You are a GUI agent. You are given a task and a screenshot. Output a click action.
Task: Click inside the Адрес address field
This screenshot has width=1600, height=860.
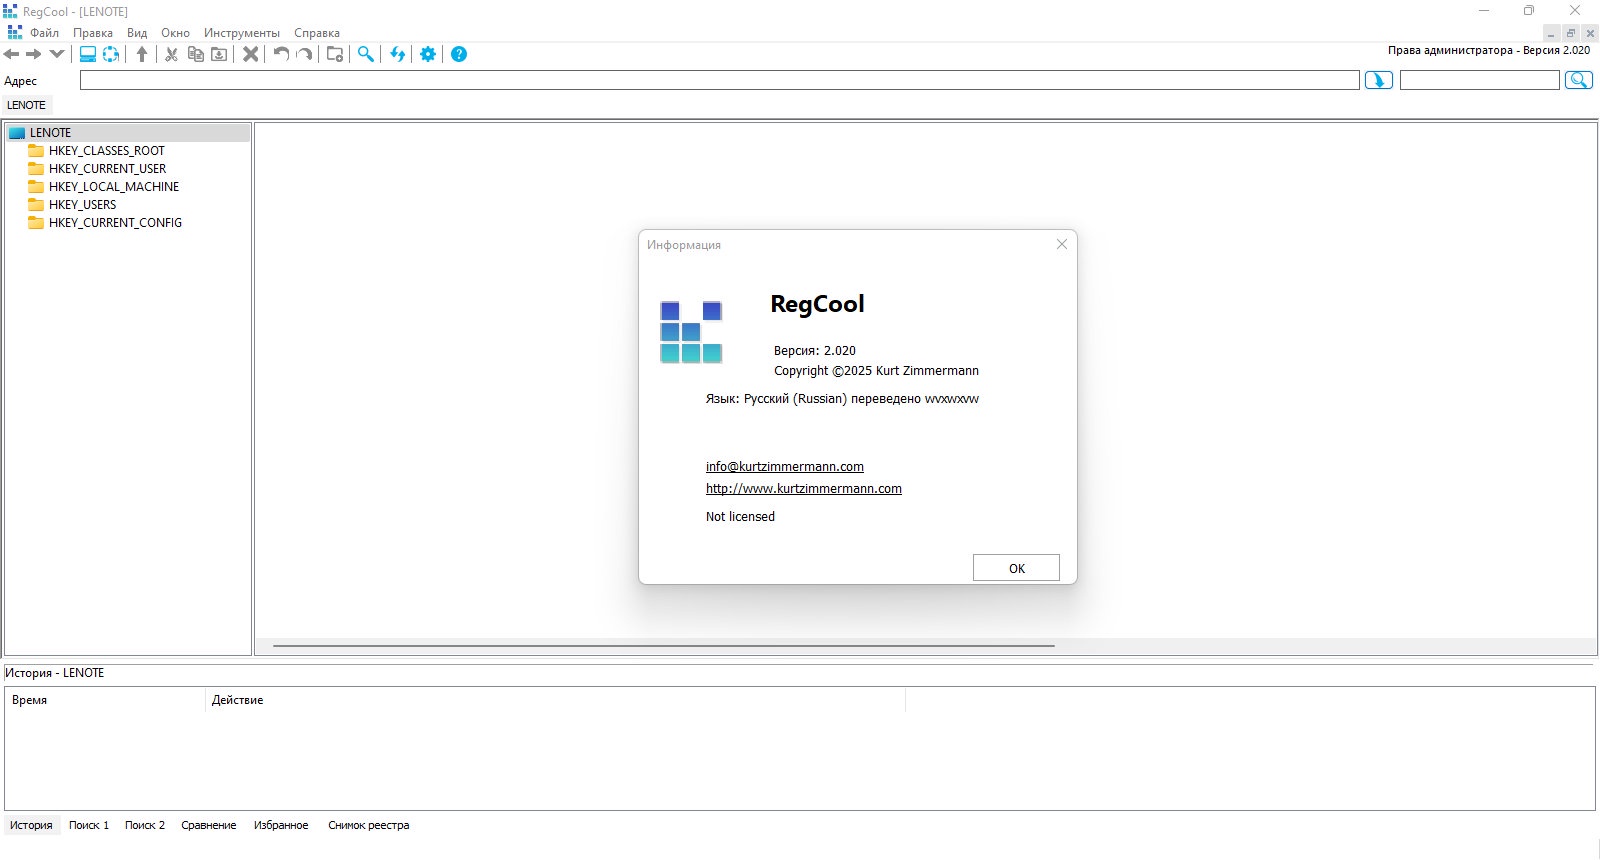click(720, 80)
